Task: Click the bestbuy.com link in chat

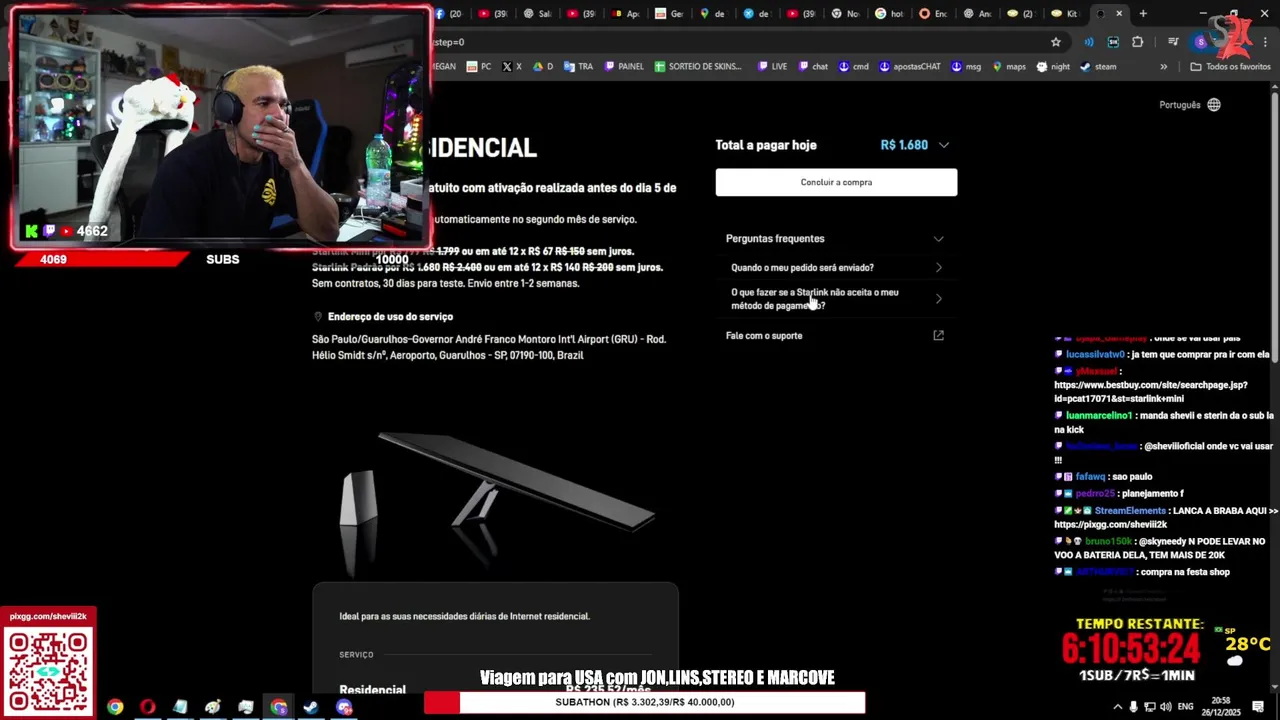Action: (x=1151, y=392)
